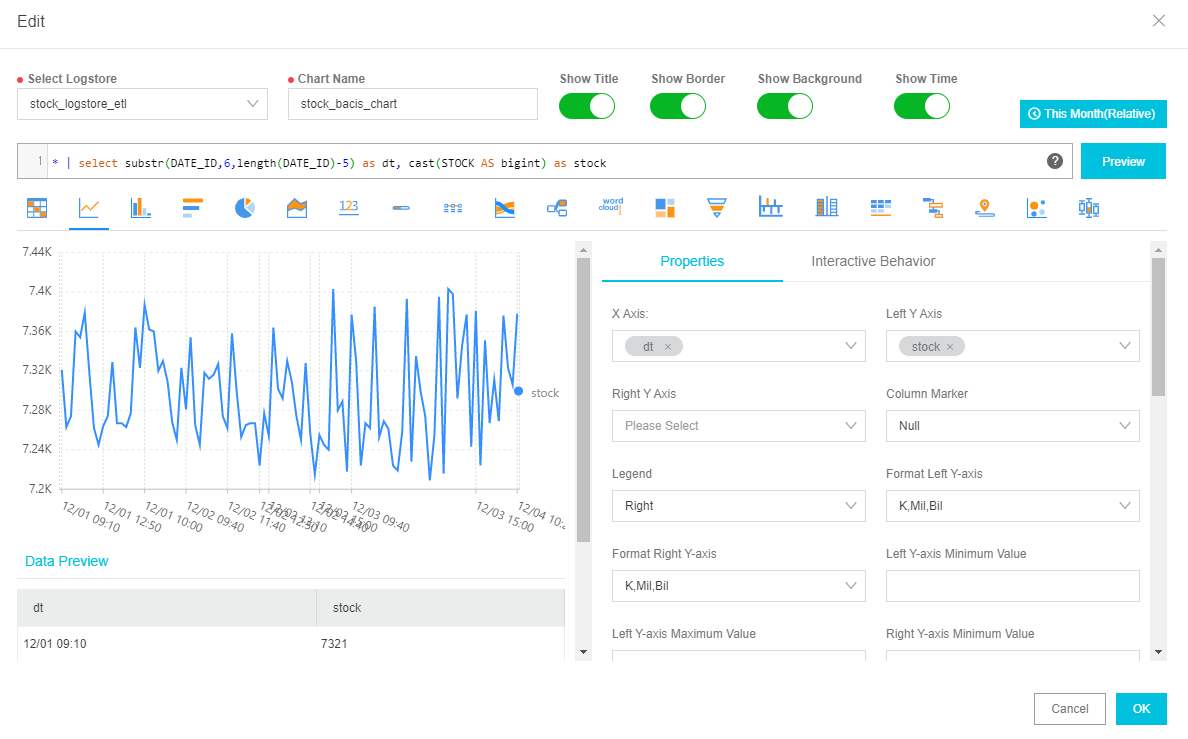Select the double-column building chart icon

(x=827, y=207)
